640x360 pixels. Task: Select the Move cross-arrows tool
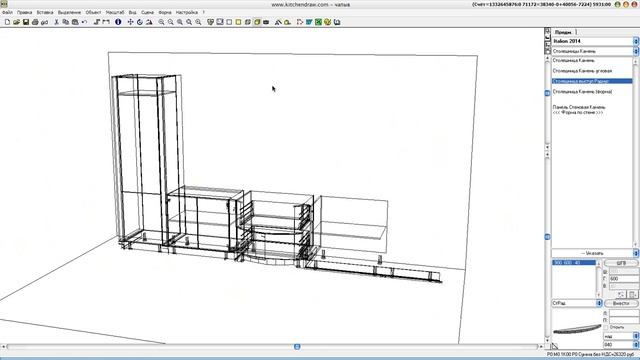coord(131,22)
